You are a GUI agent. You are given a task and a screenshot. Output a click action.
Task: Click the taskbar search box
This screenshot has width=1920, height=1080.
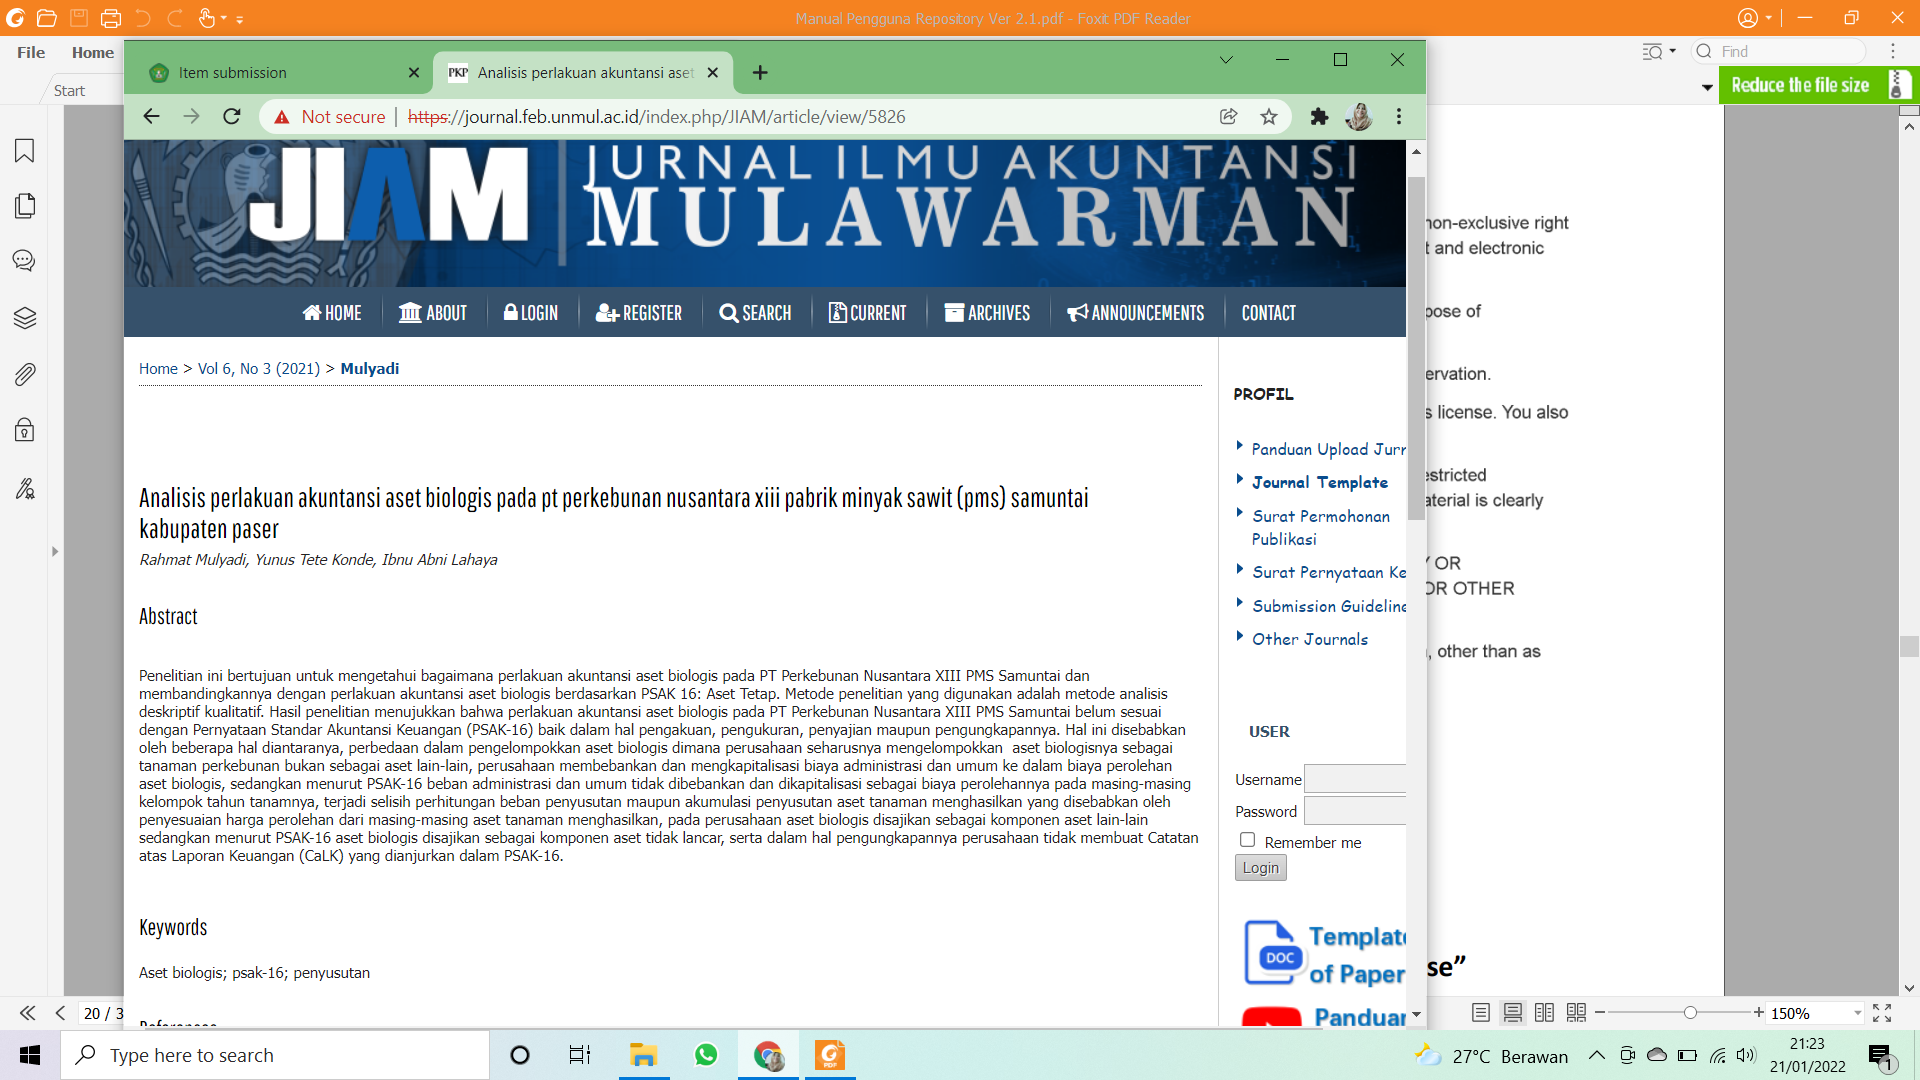[275, 1055]
